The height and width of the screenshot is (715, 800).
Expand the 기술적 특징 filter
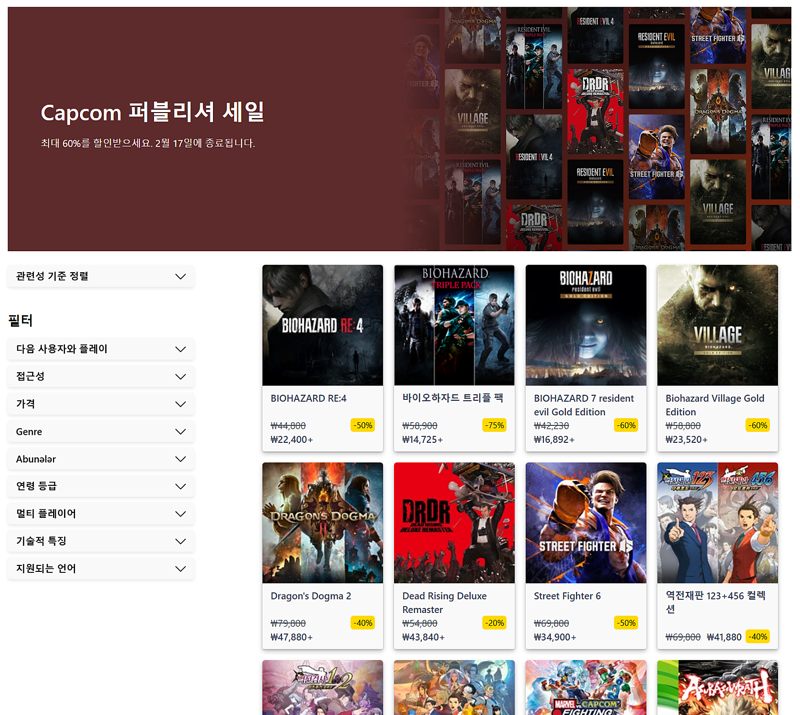(x=101, y=541)
